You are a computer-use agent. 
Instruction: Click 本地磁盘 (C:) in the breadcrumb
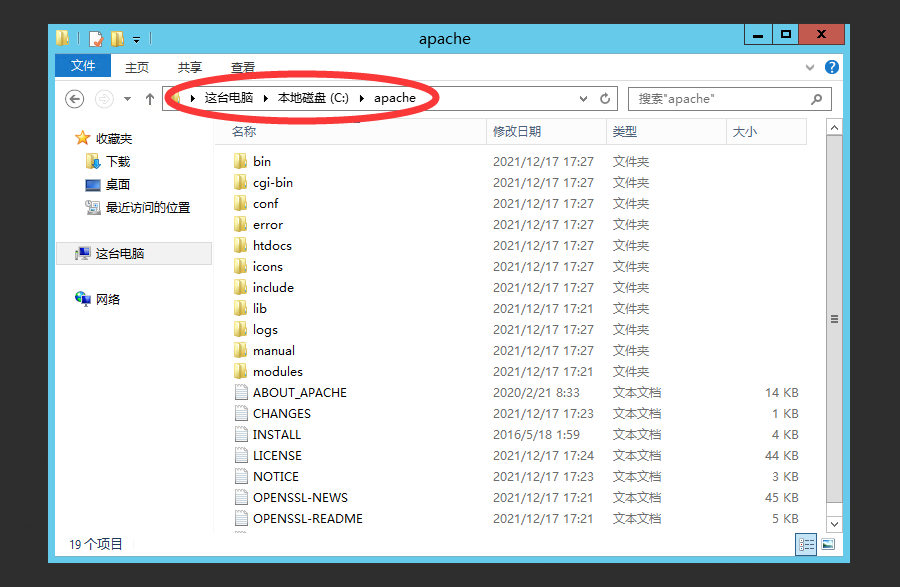point(313,98)
